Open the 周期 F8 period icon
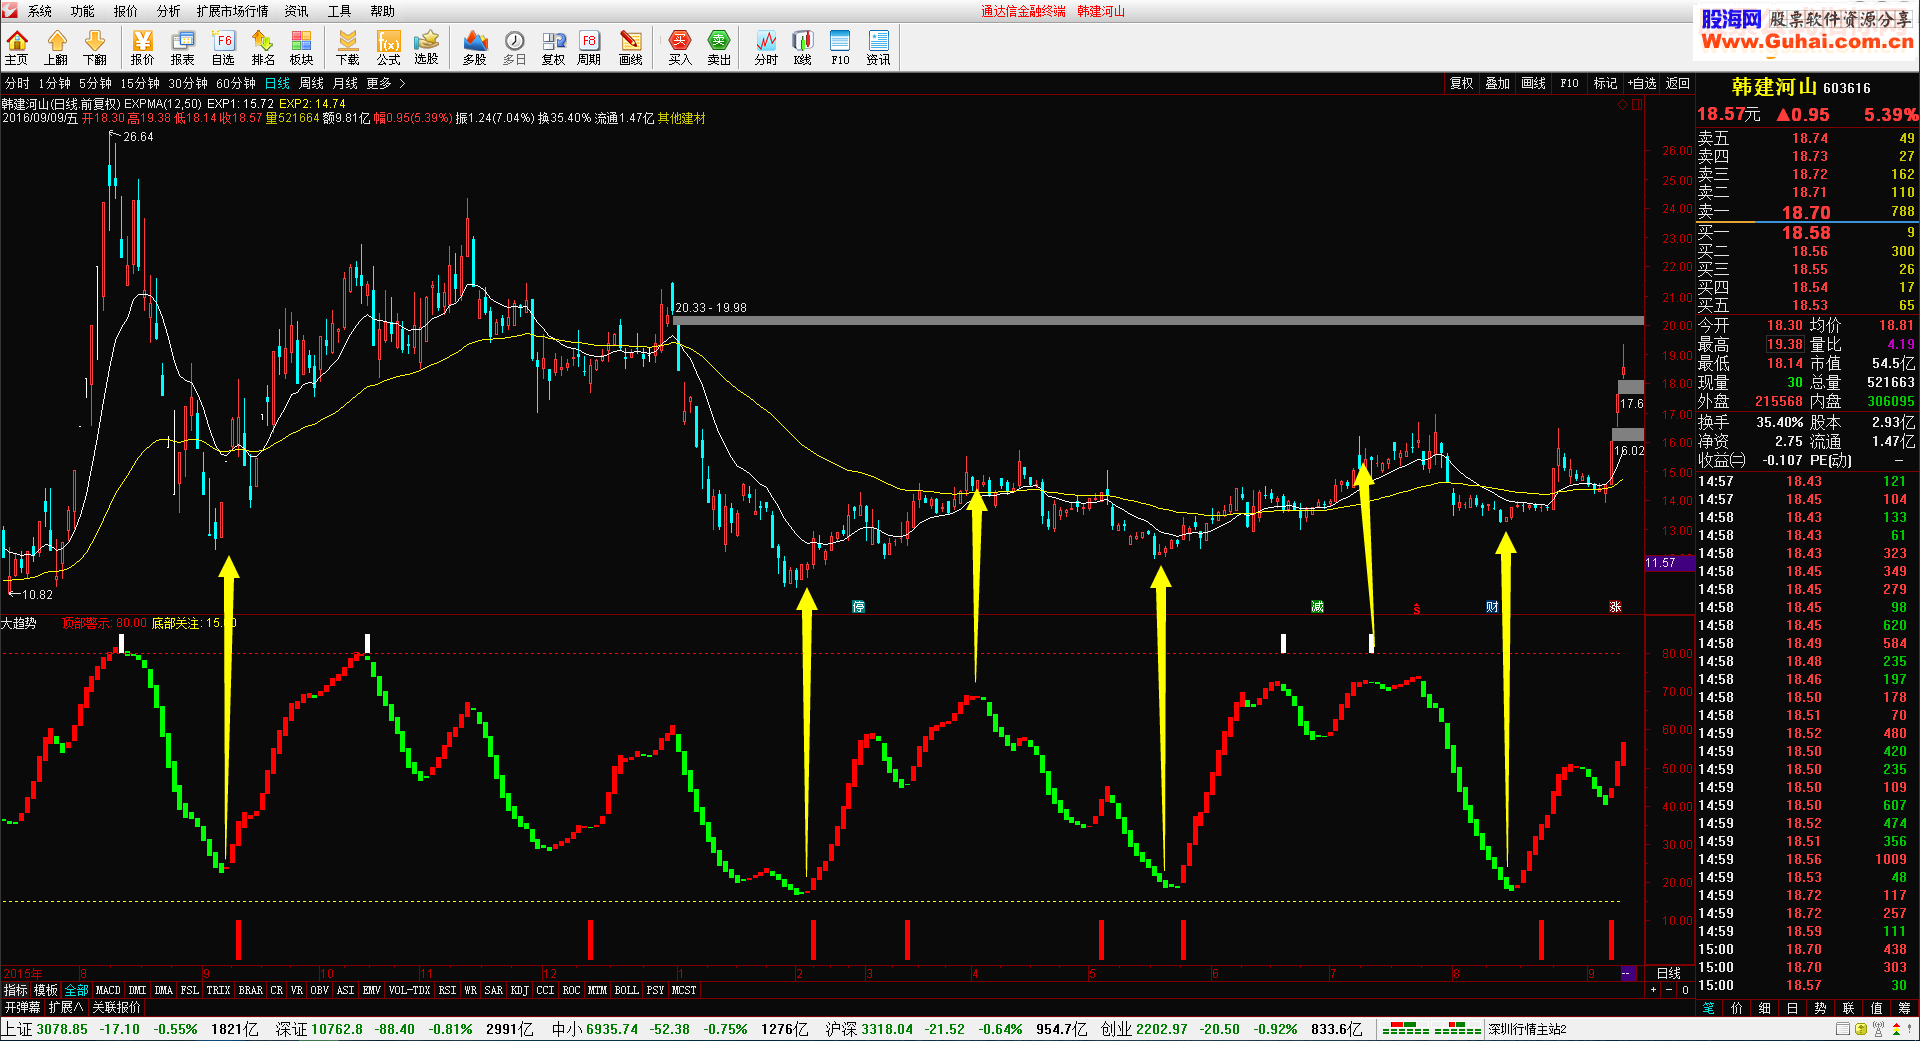Viewport: 1920px width, 1041px height. click(x=589, y=47)
